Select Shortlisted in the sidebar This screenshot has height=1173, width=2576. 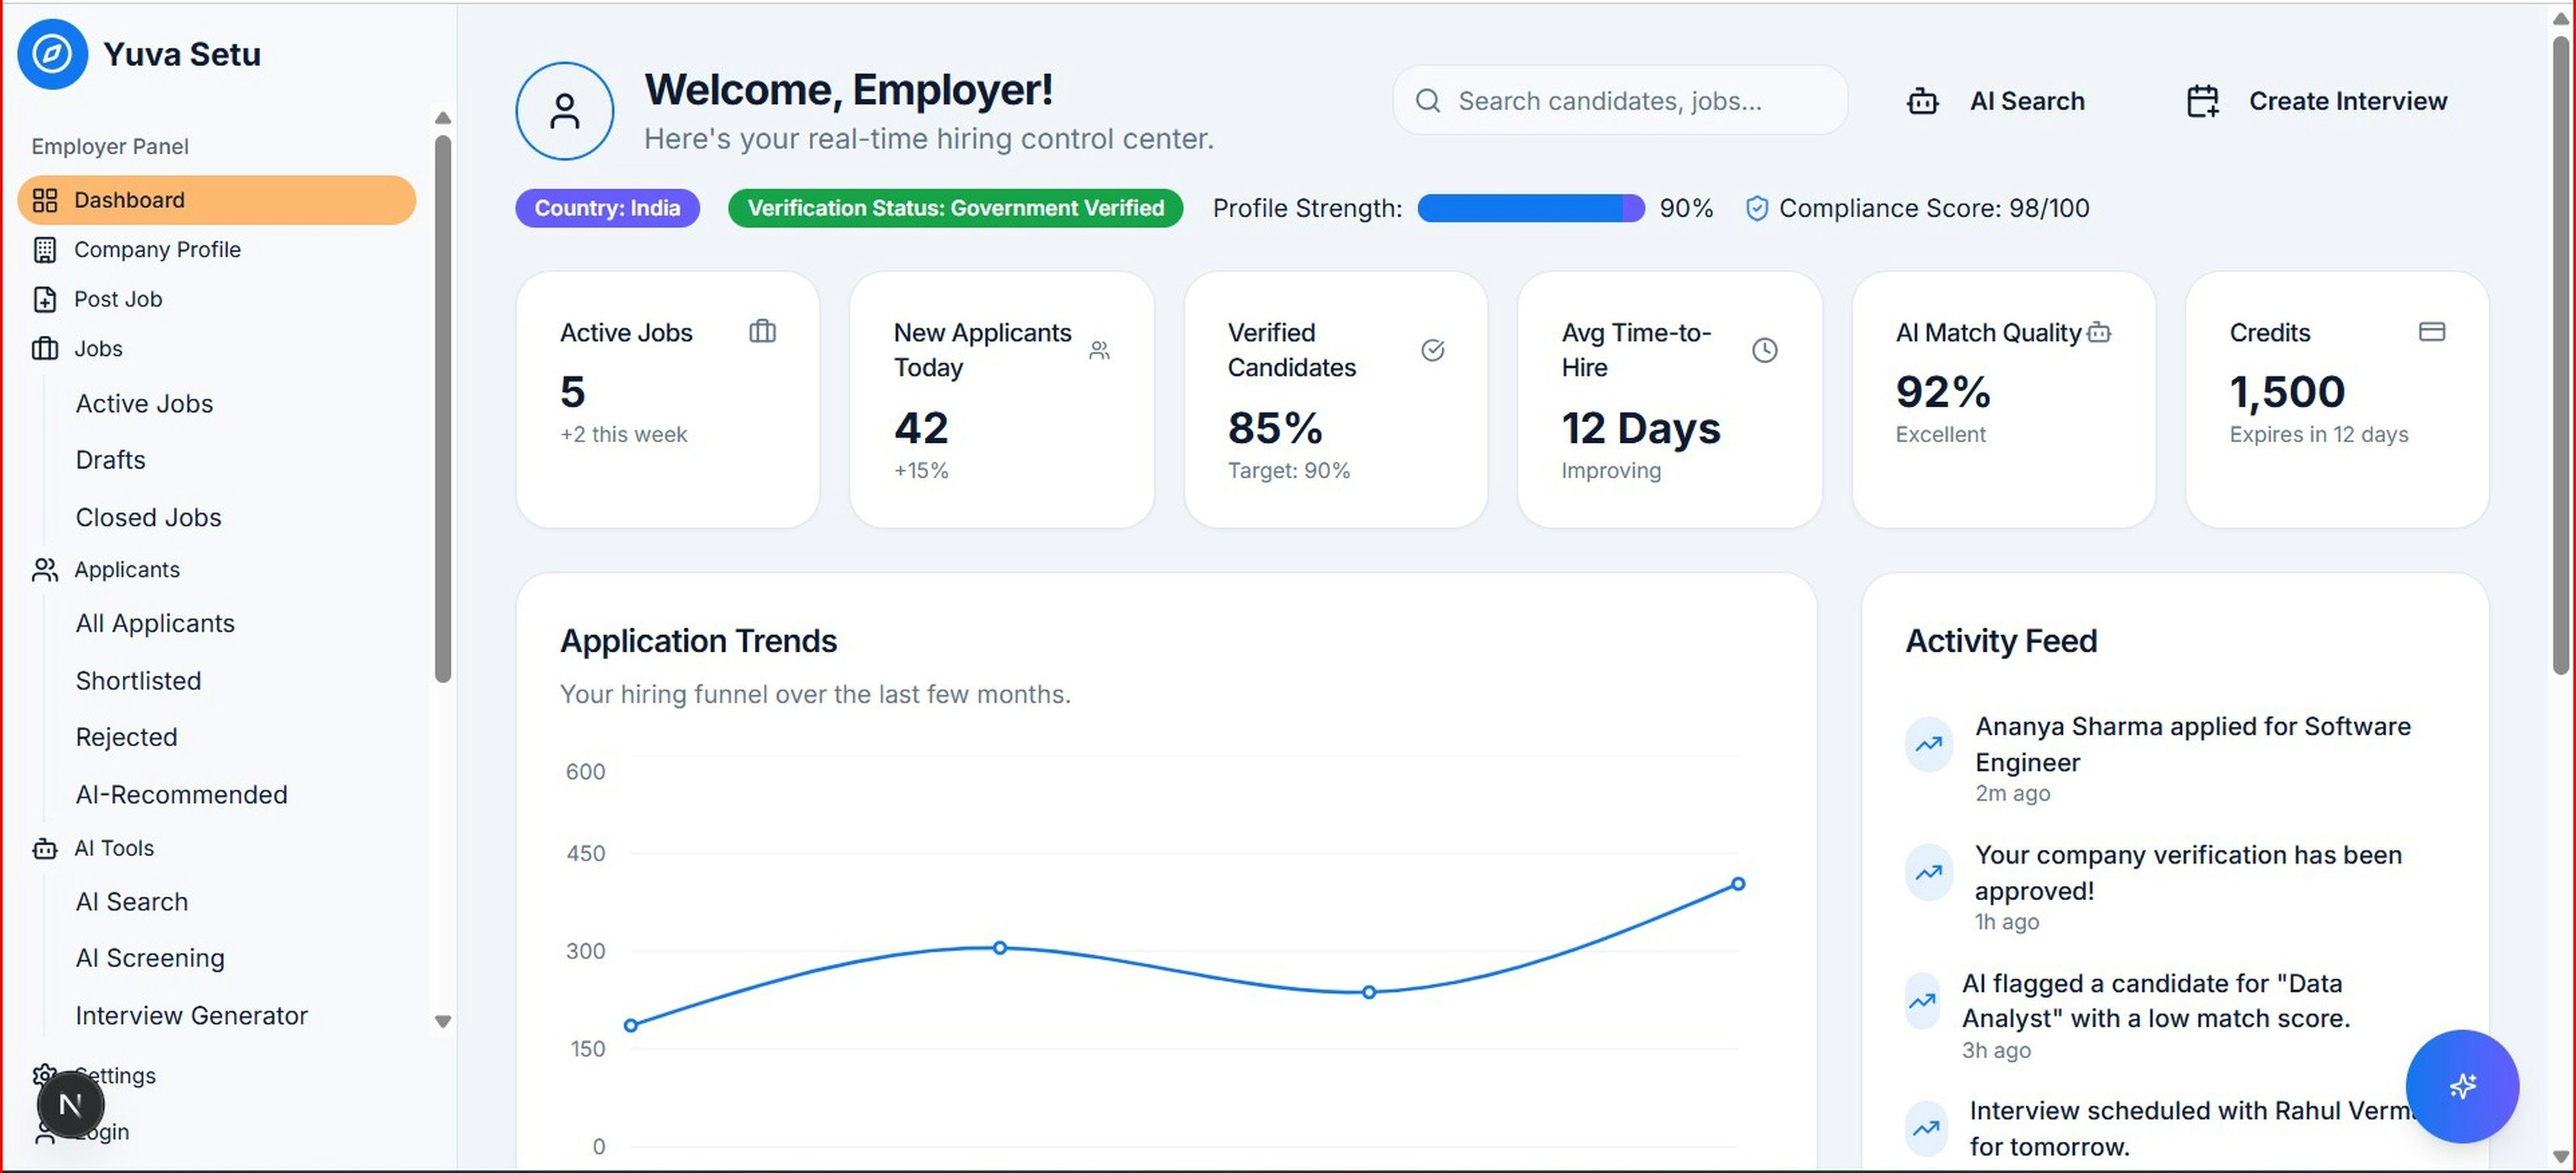coord(138,680)
